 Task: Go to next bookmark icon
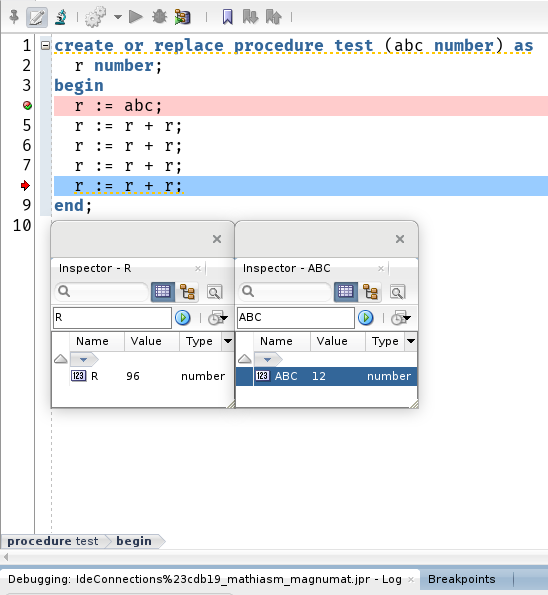250,17
